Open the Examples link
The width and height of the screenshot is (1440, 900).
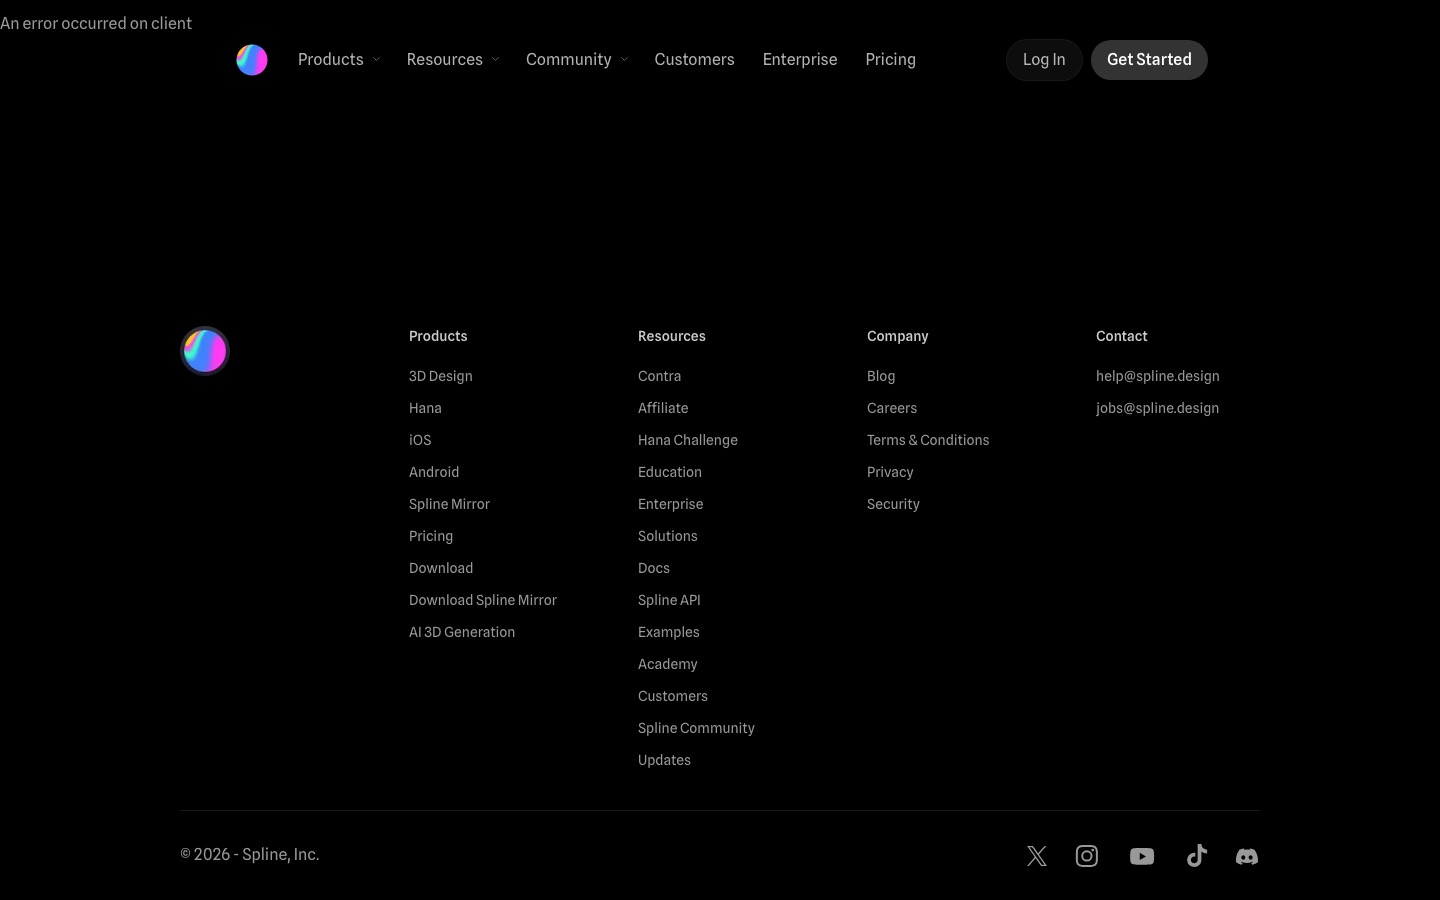point(669,632)
